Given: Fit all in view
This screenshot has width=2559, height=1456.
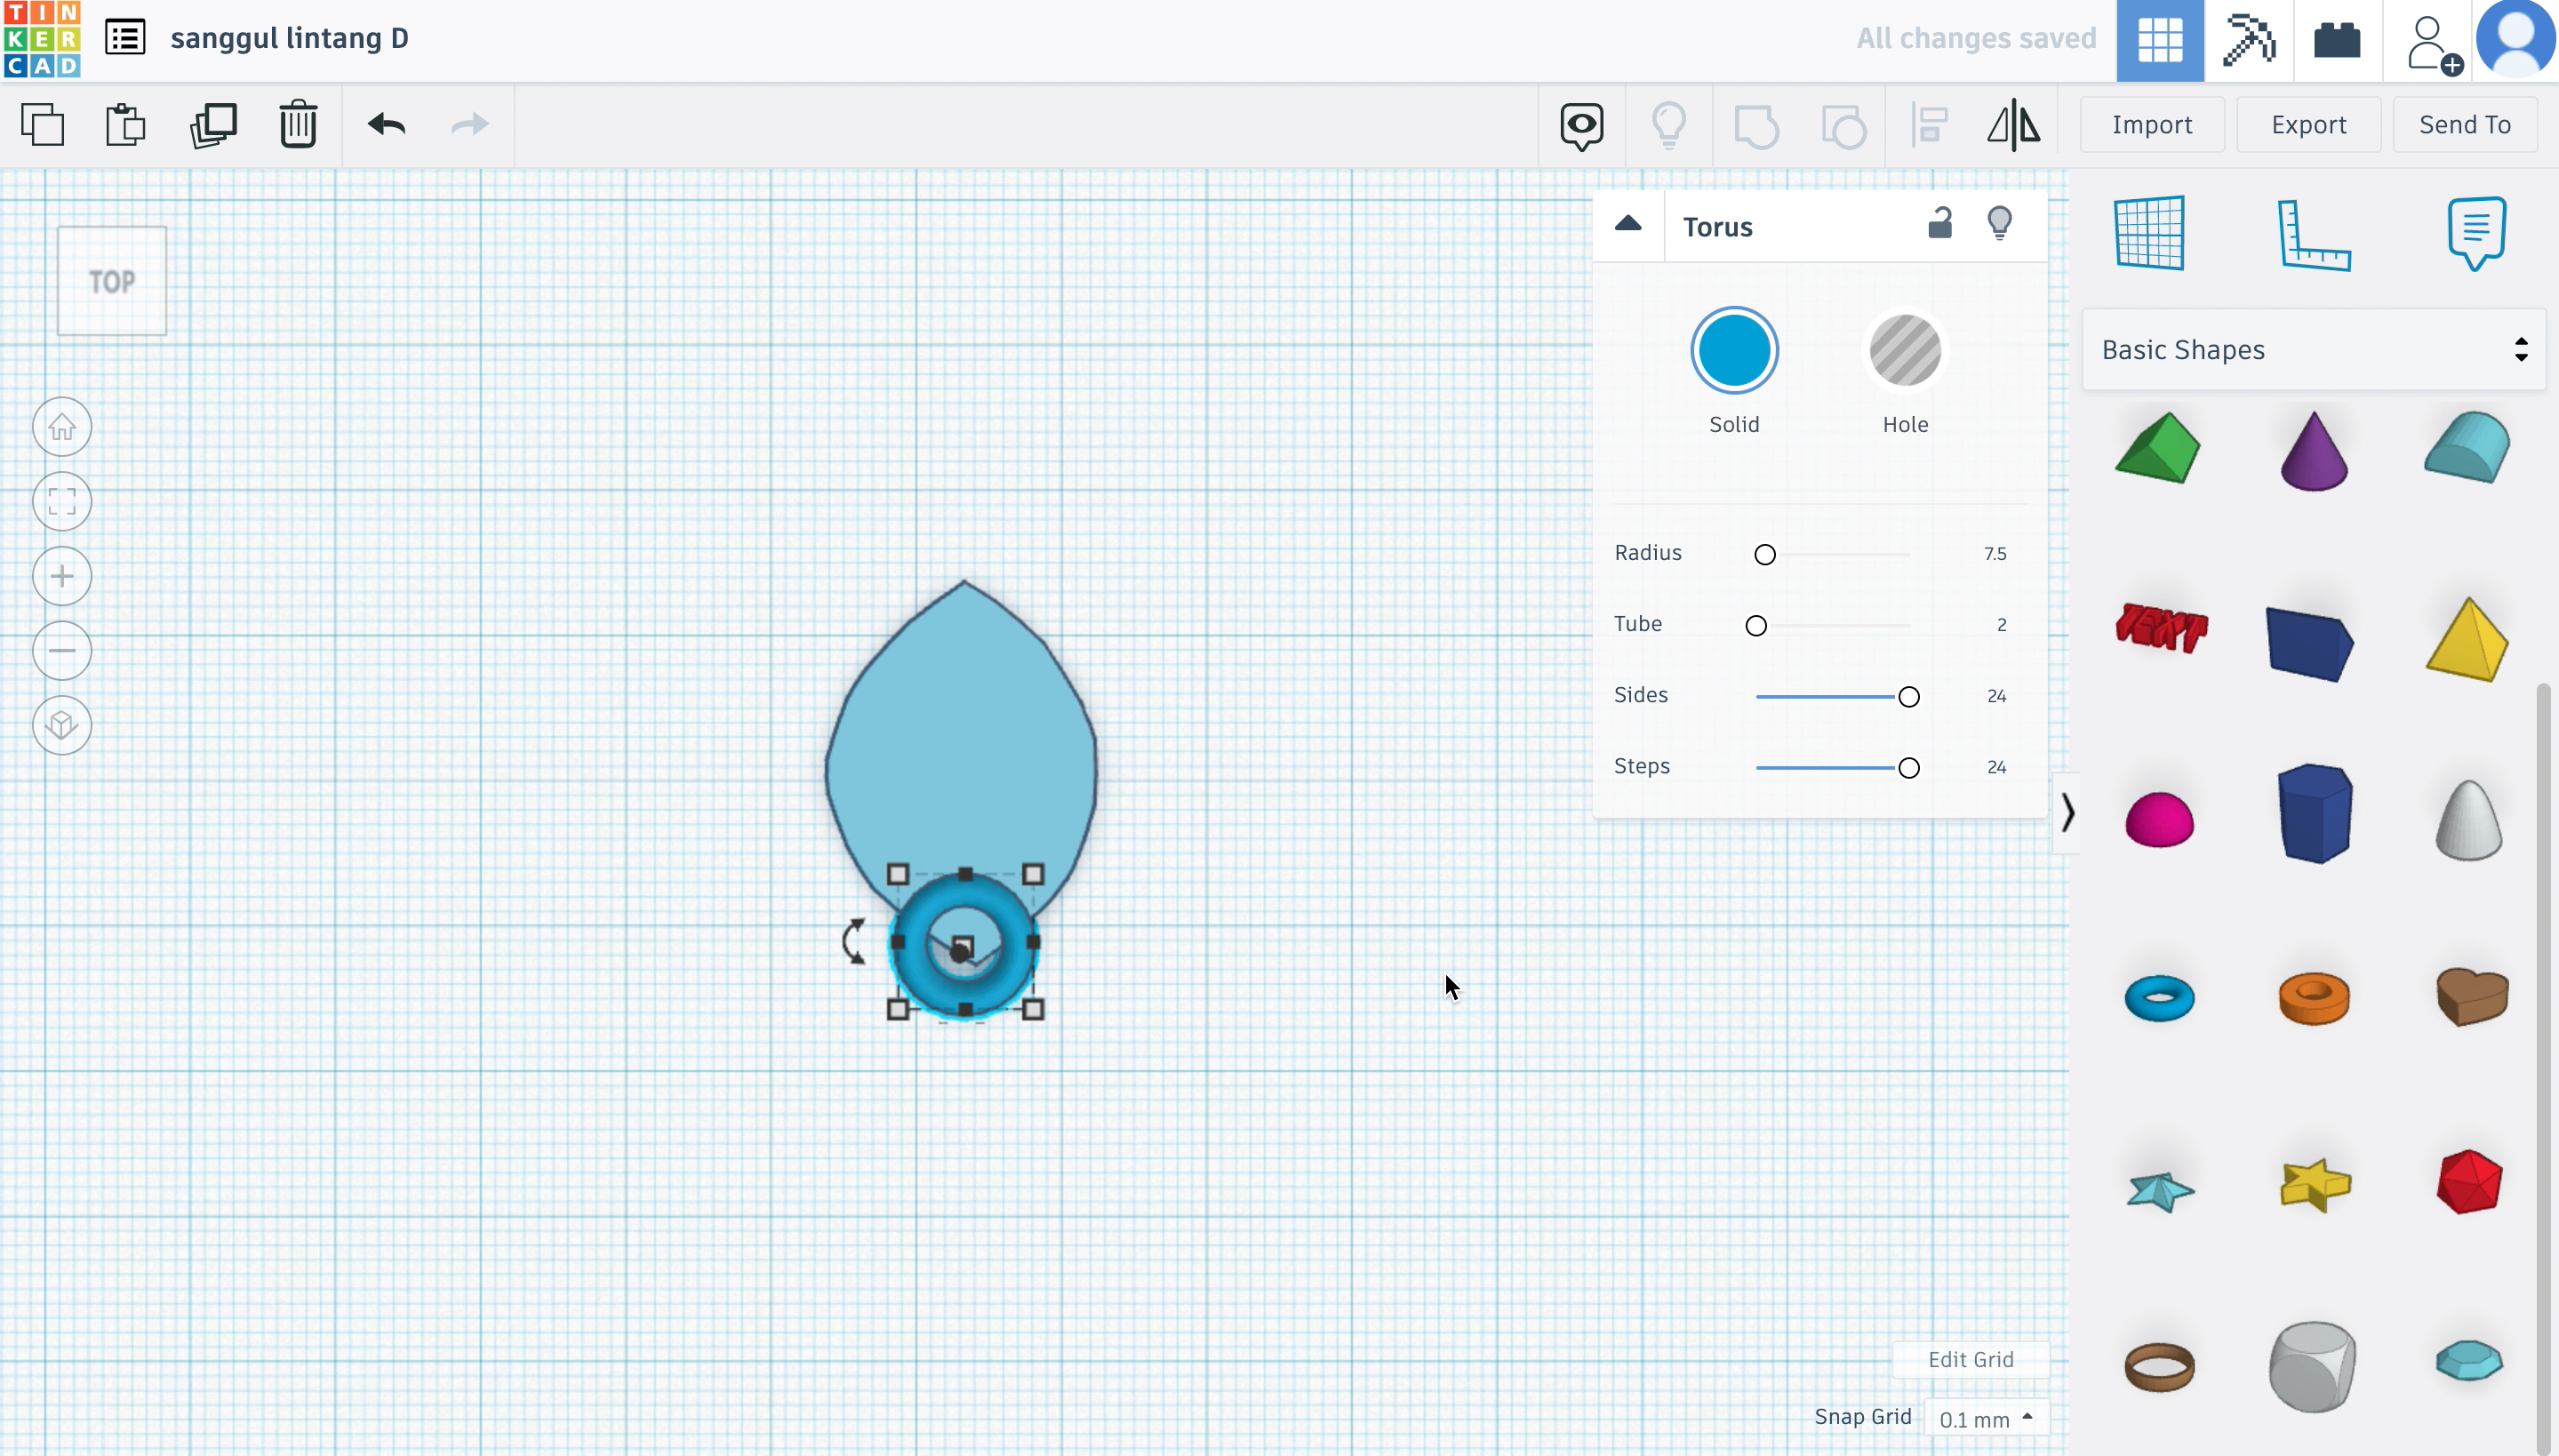Looking at the screenshot, I should (62, 501).
